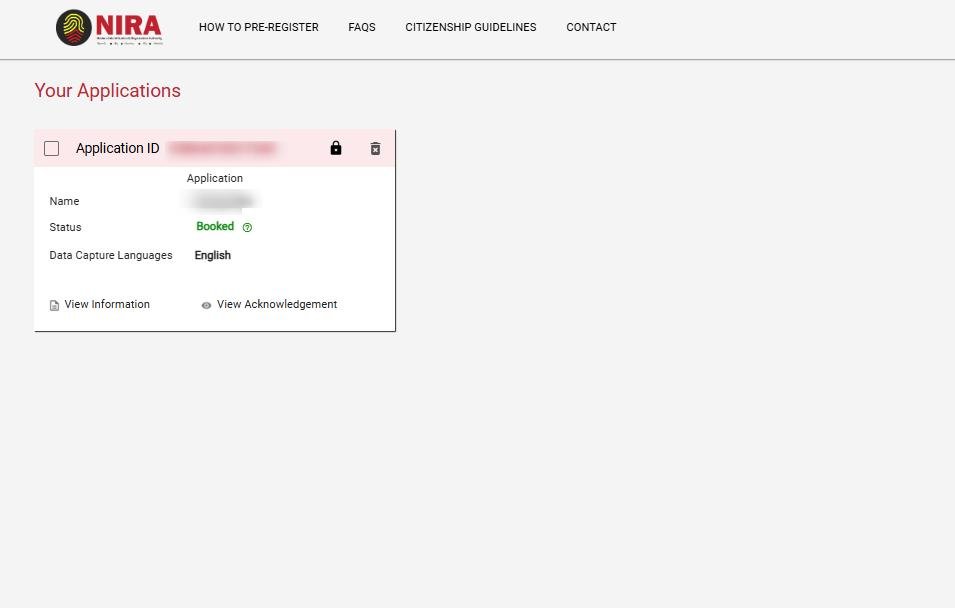Open the View Information link
Viewport: 955px width, 608px height.
(x=107, y=304)
